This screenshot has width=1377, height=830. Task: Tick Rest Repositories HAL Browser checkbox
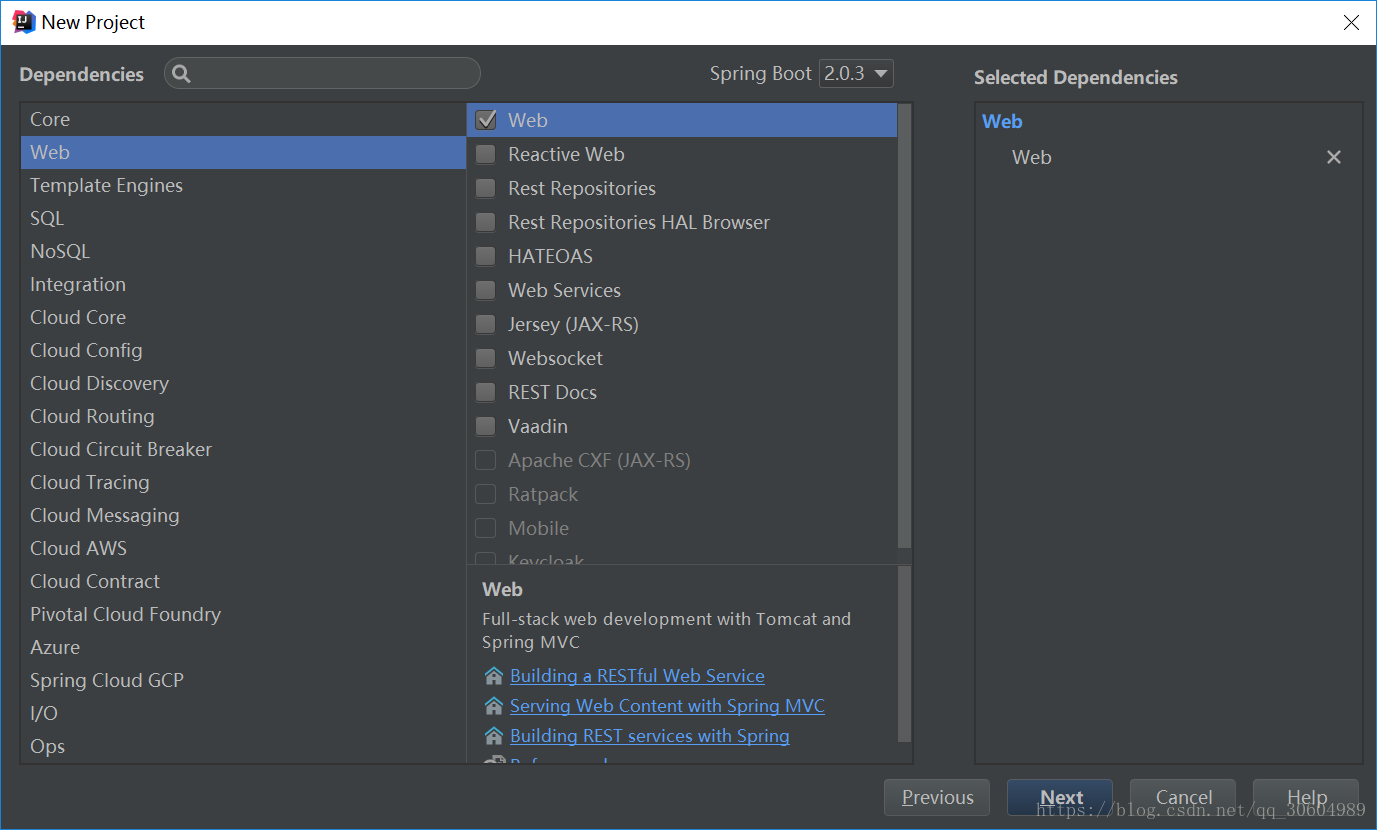point(485,222)
